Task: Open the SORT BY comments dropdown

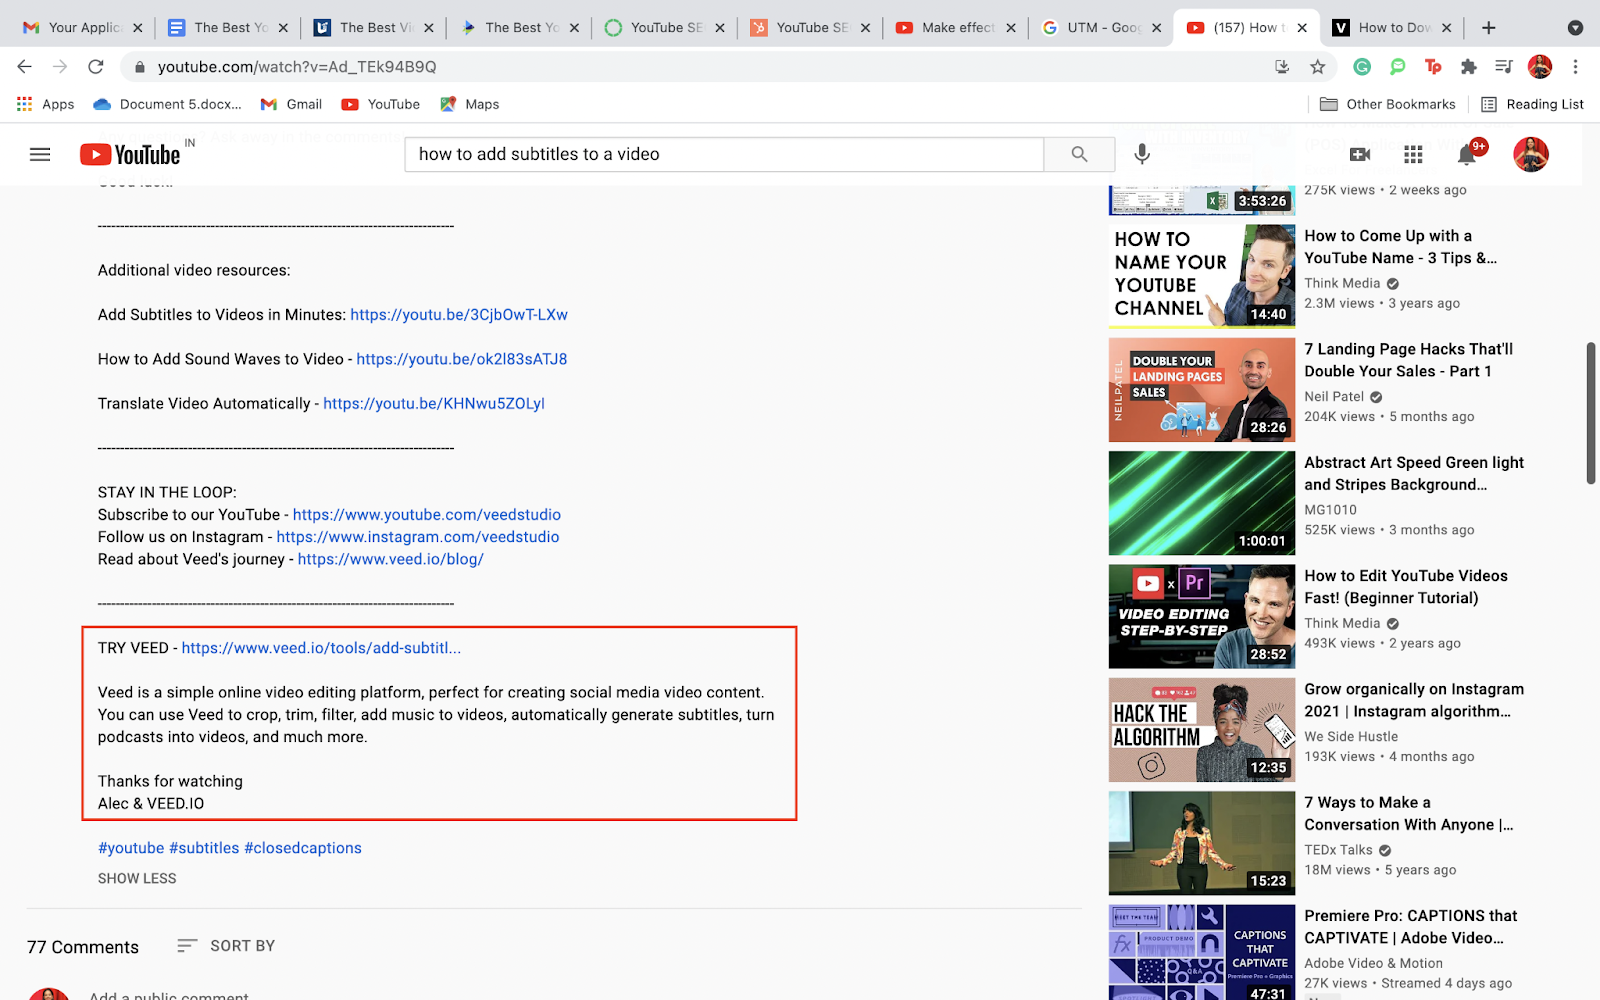Action: 226,946
